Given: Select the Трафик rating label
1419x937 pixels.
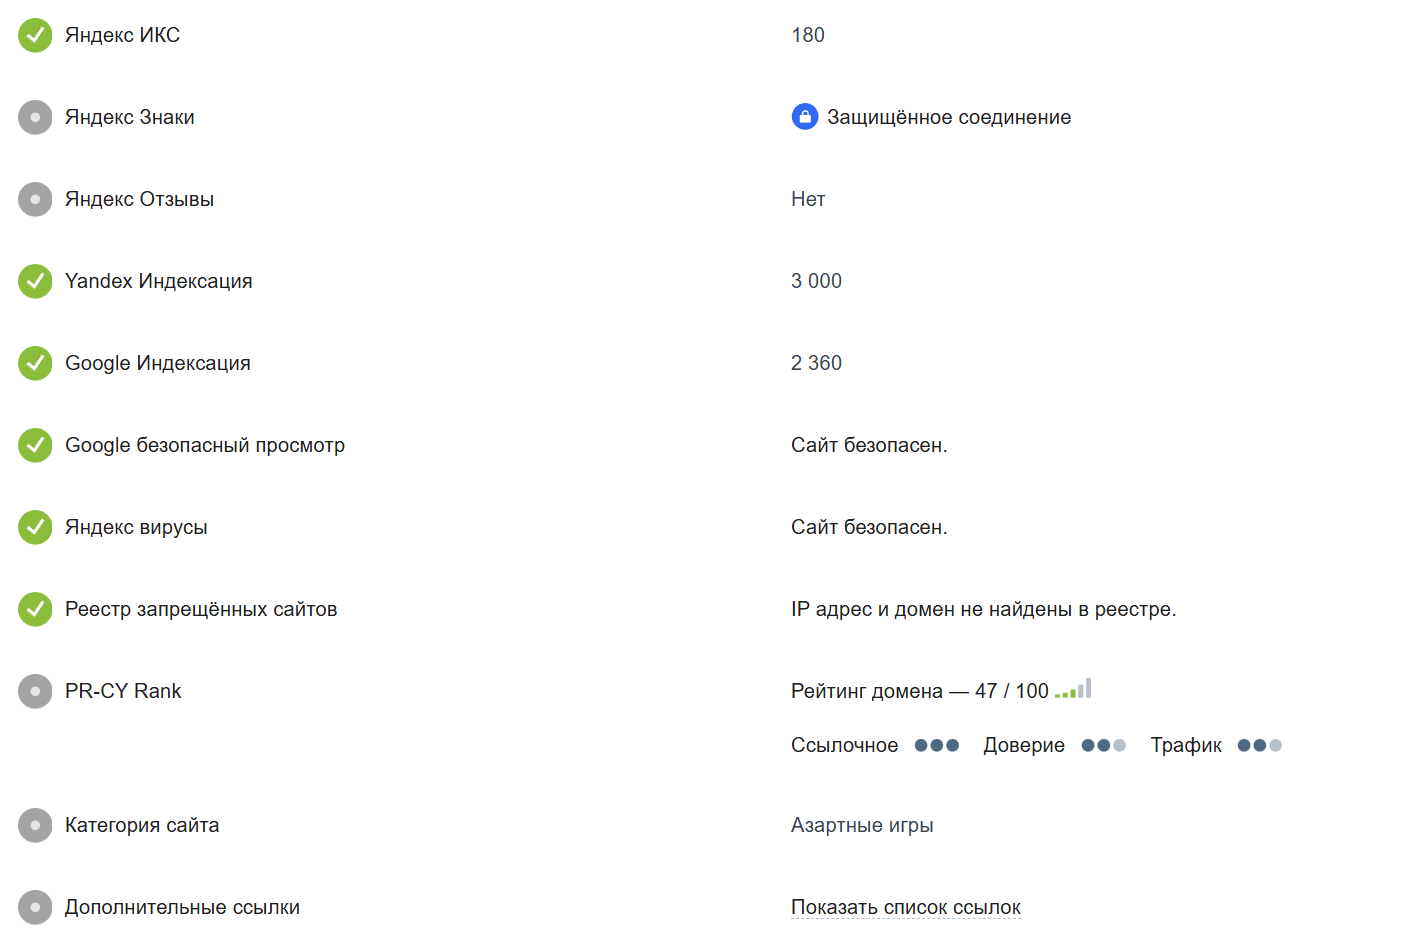Looking at the screenshot, I should pyautogui.click(x=1185, y=745).
